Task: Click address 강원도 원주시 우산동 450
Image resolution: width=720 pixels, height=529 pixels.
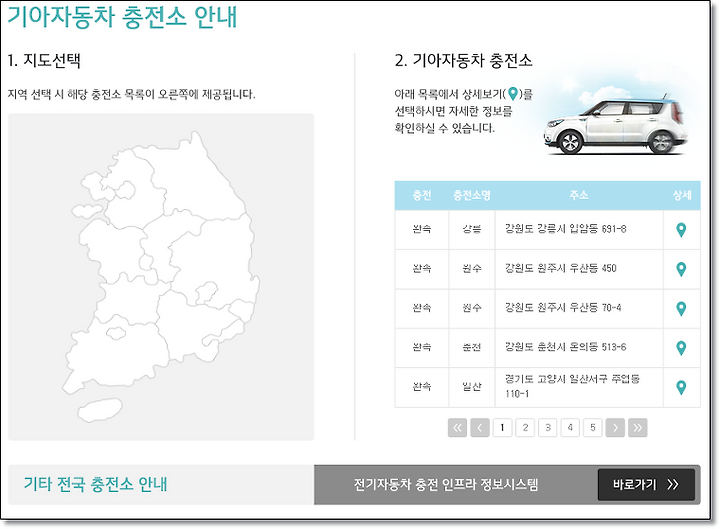Action: click(561, 268)
